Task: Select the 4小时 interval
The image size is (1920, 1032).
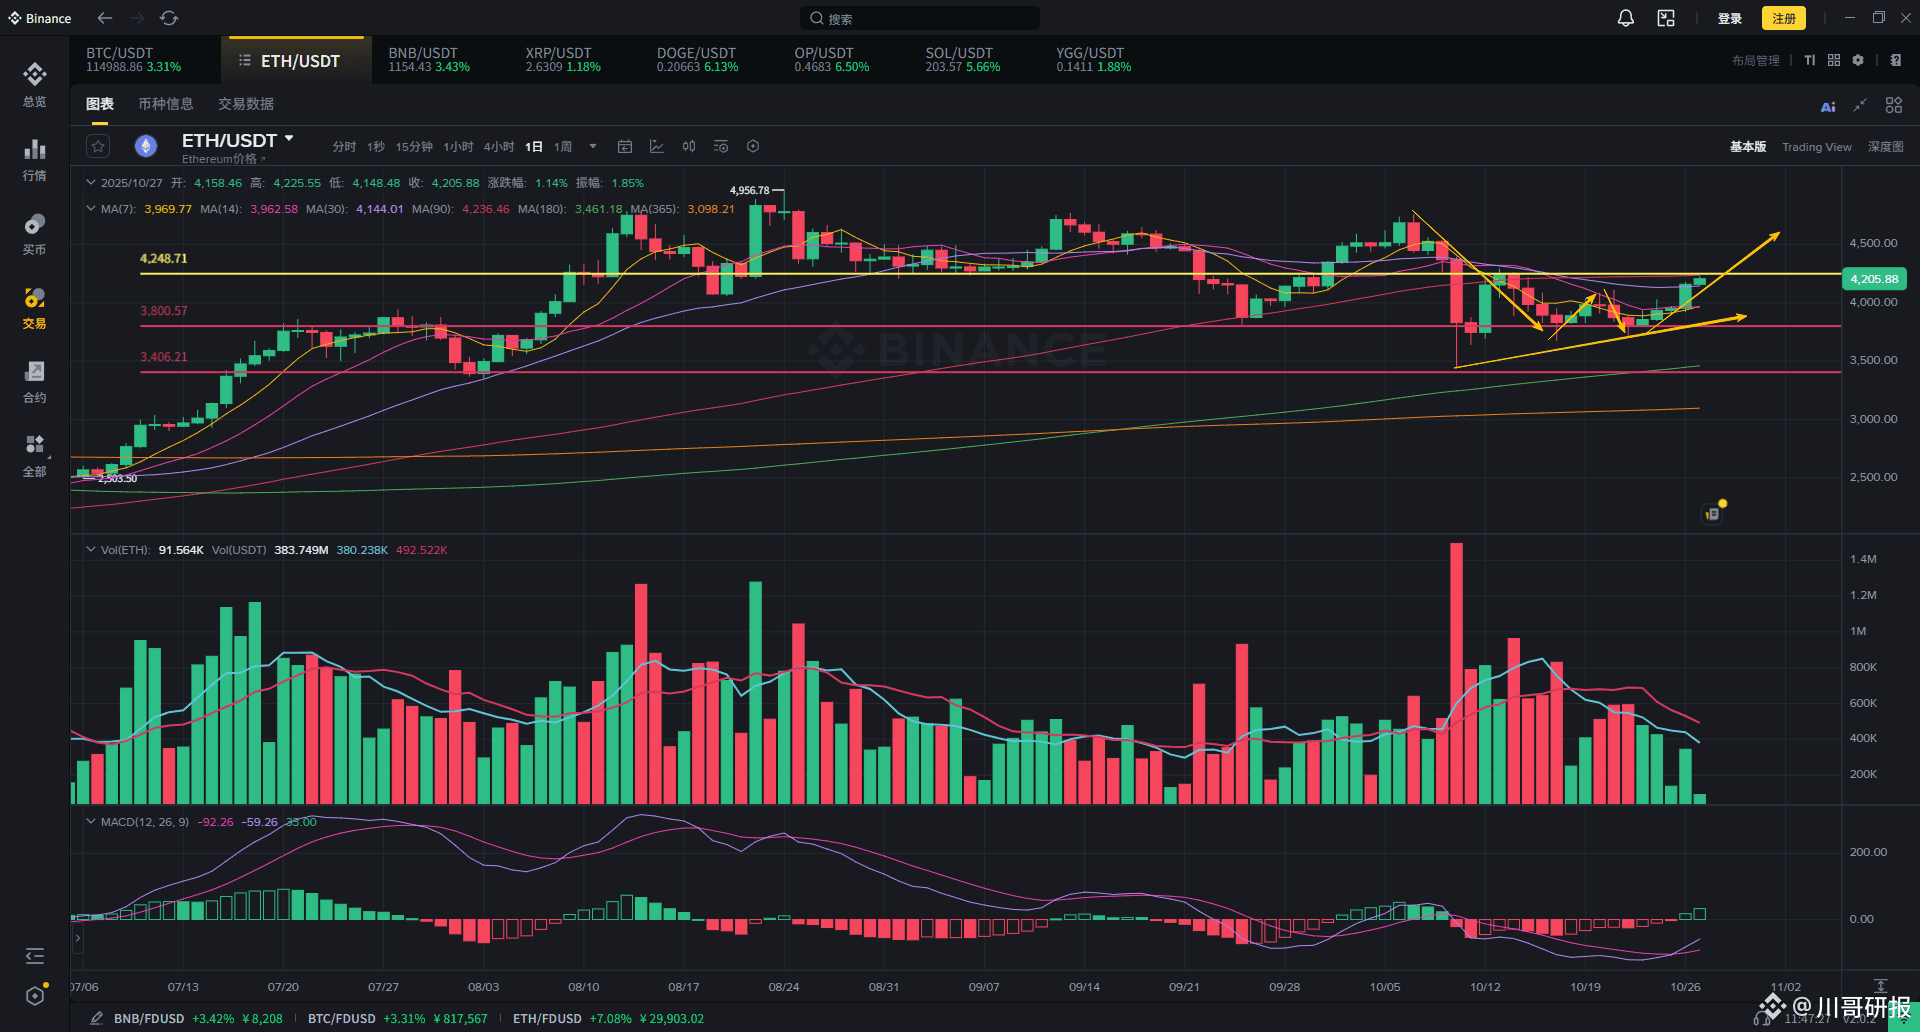Action: click(x=499, y=147)
